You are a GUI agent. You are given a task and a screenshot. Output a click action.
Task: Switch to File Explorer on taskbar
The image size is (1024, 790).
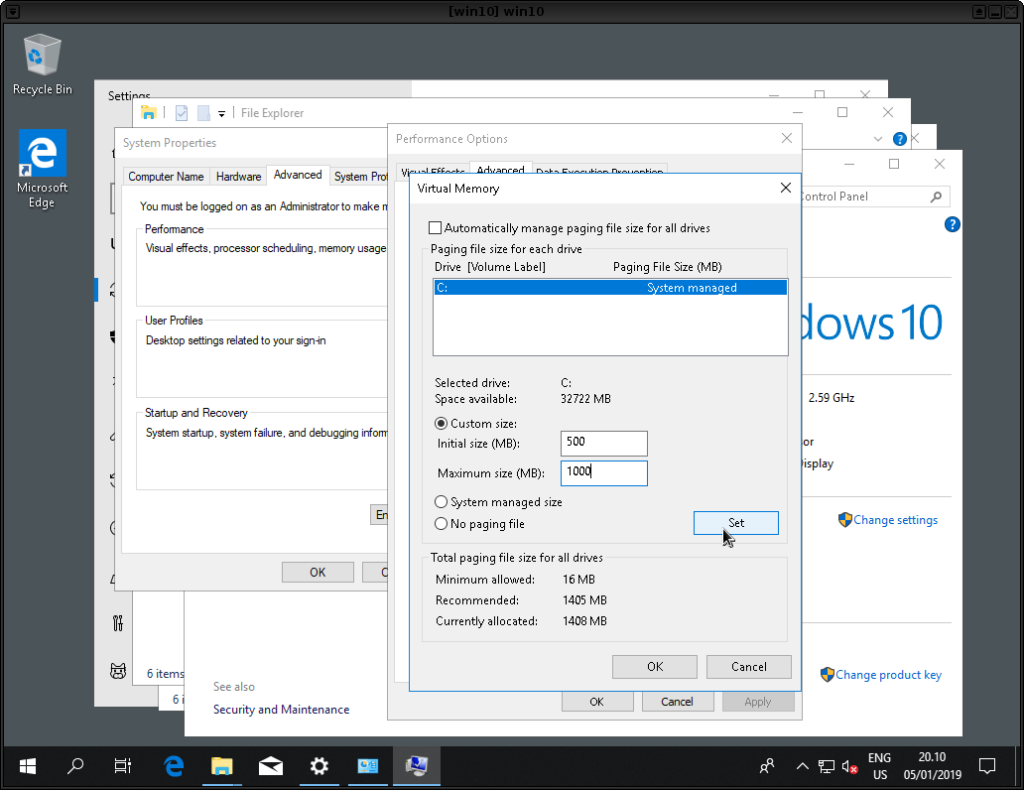point(222,766)
